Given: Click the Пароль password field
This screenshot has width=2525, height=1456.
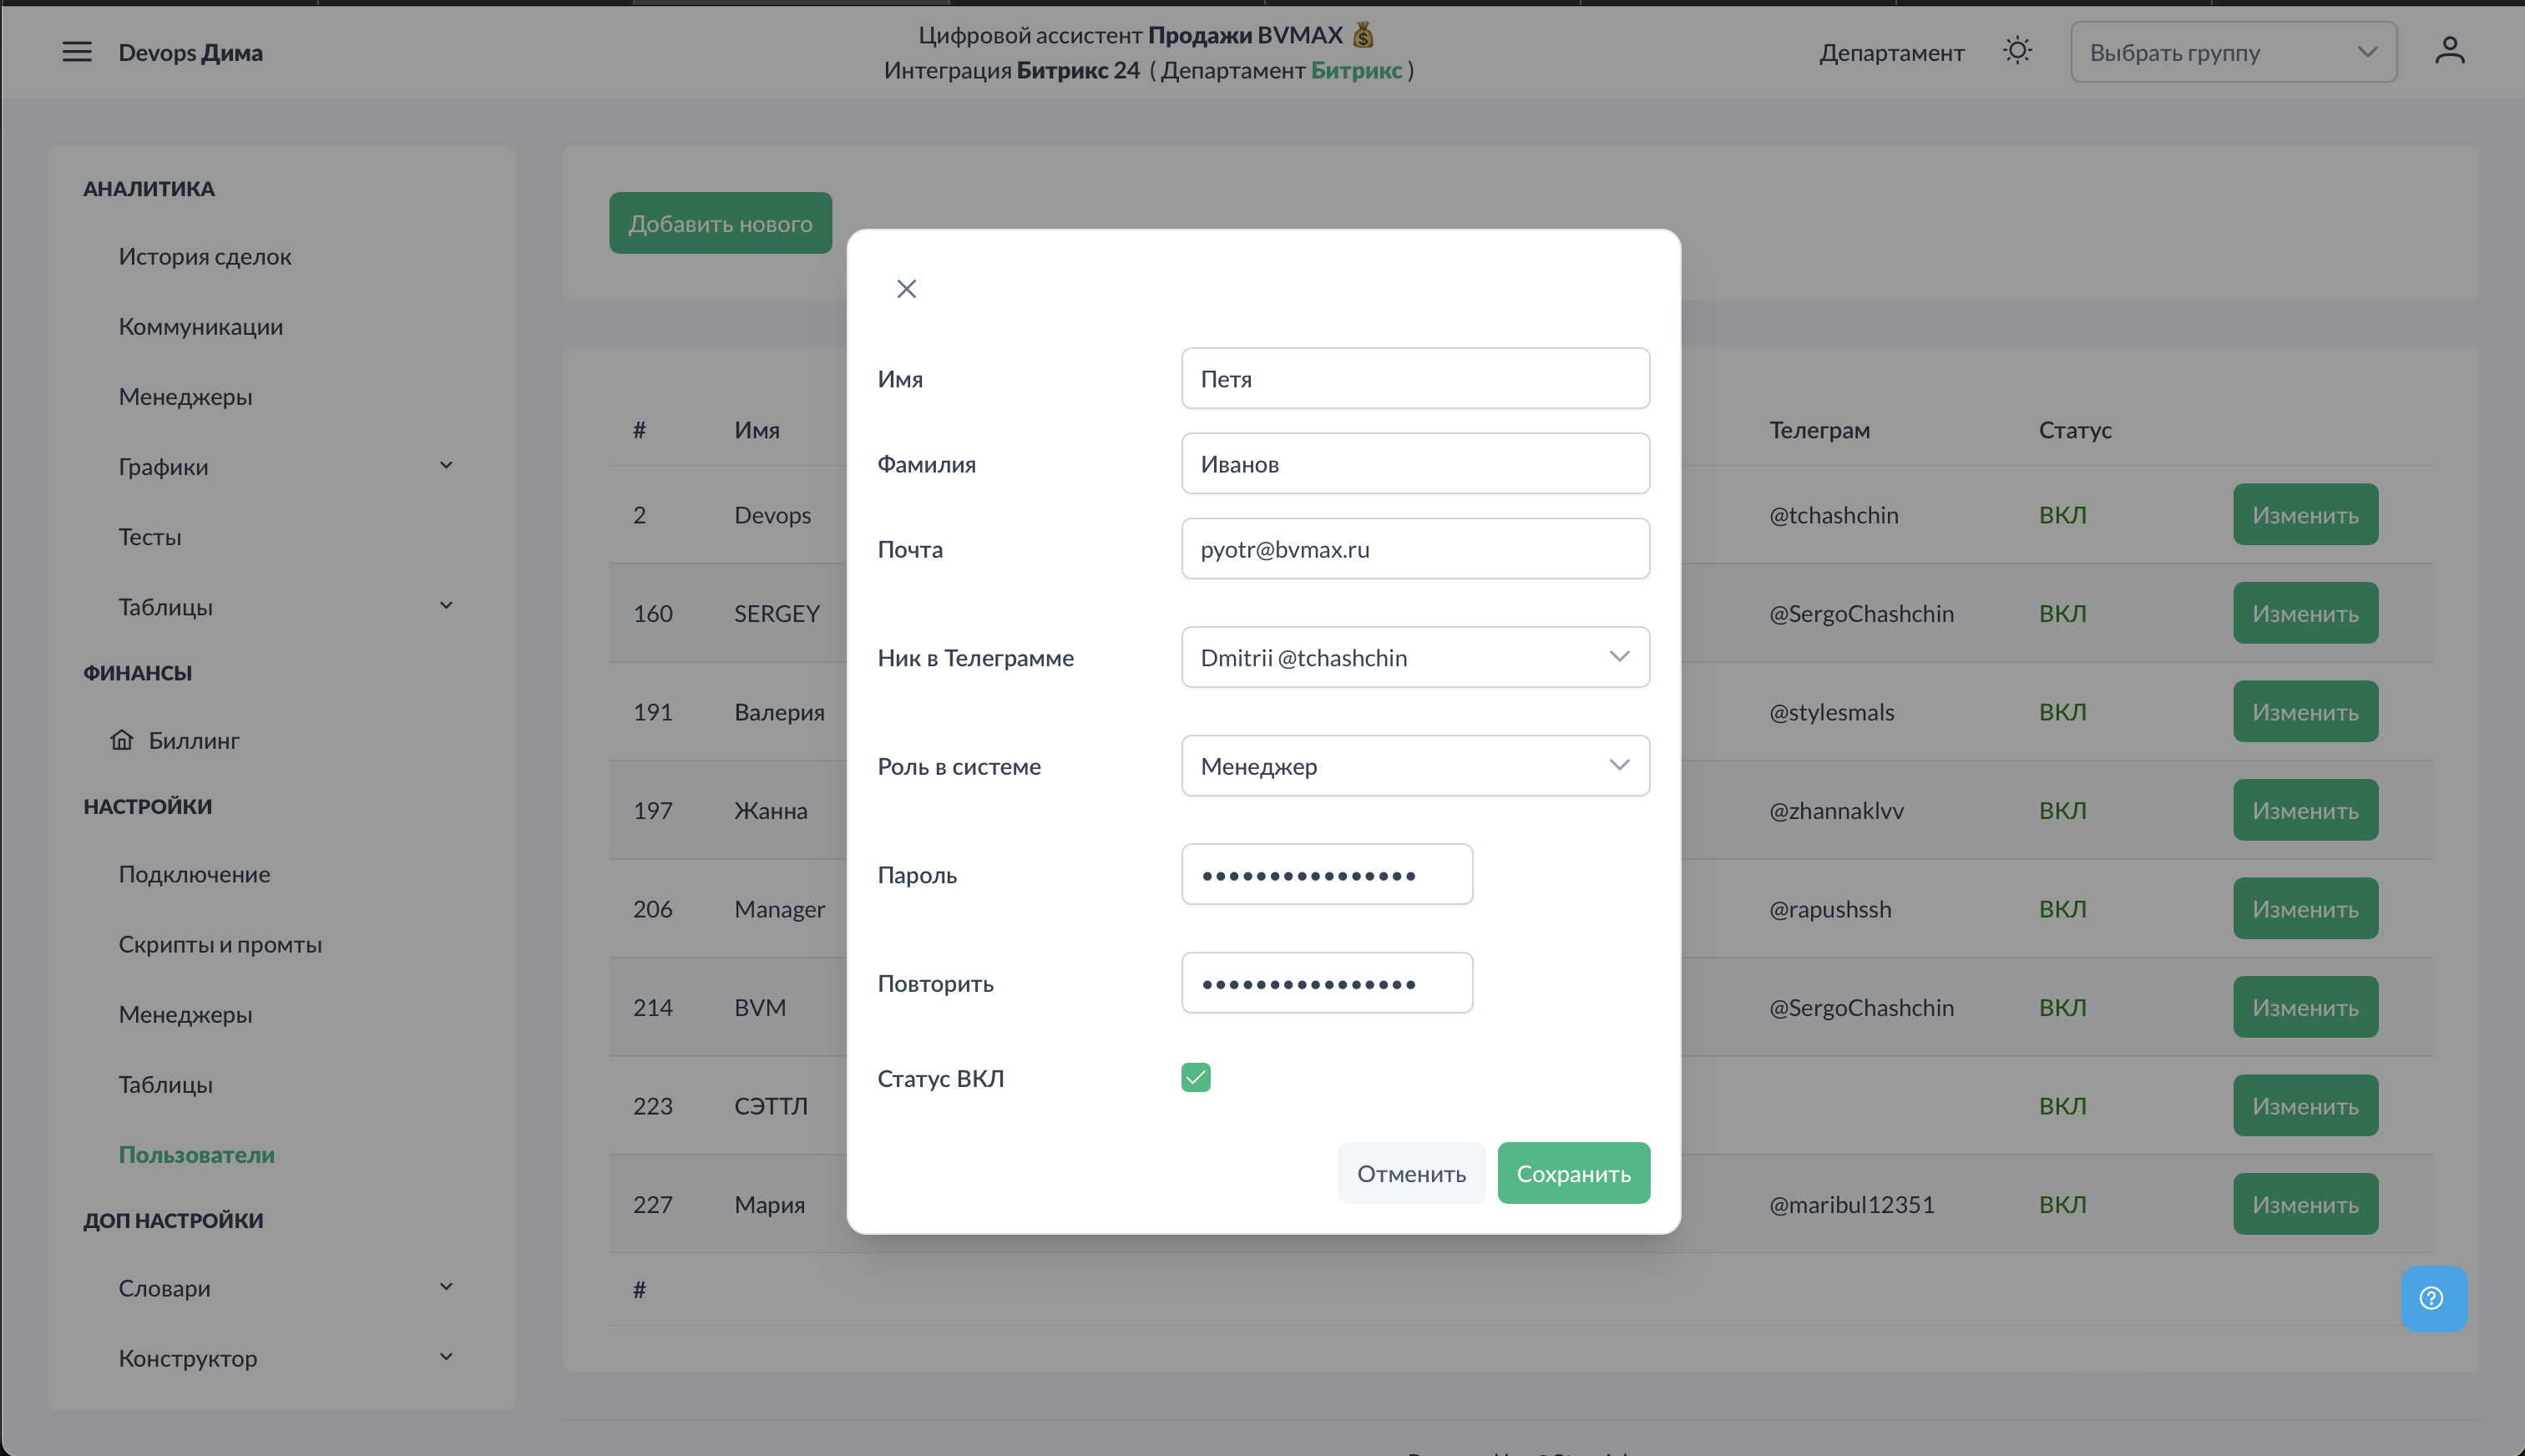Looking at the screenshot, I should [x=1326, y=875].
